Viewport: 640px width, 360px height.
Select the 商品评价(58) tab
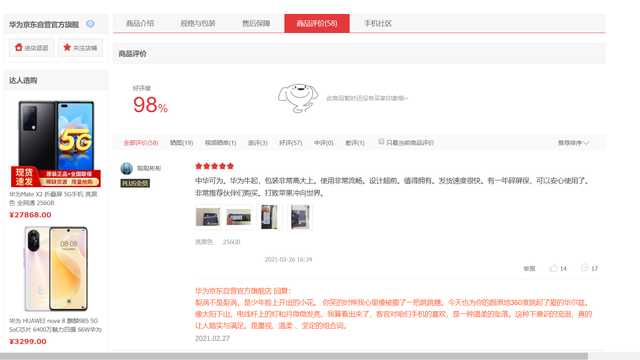click(x=317, y=23)
